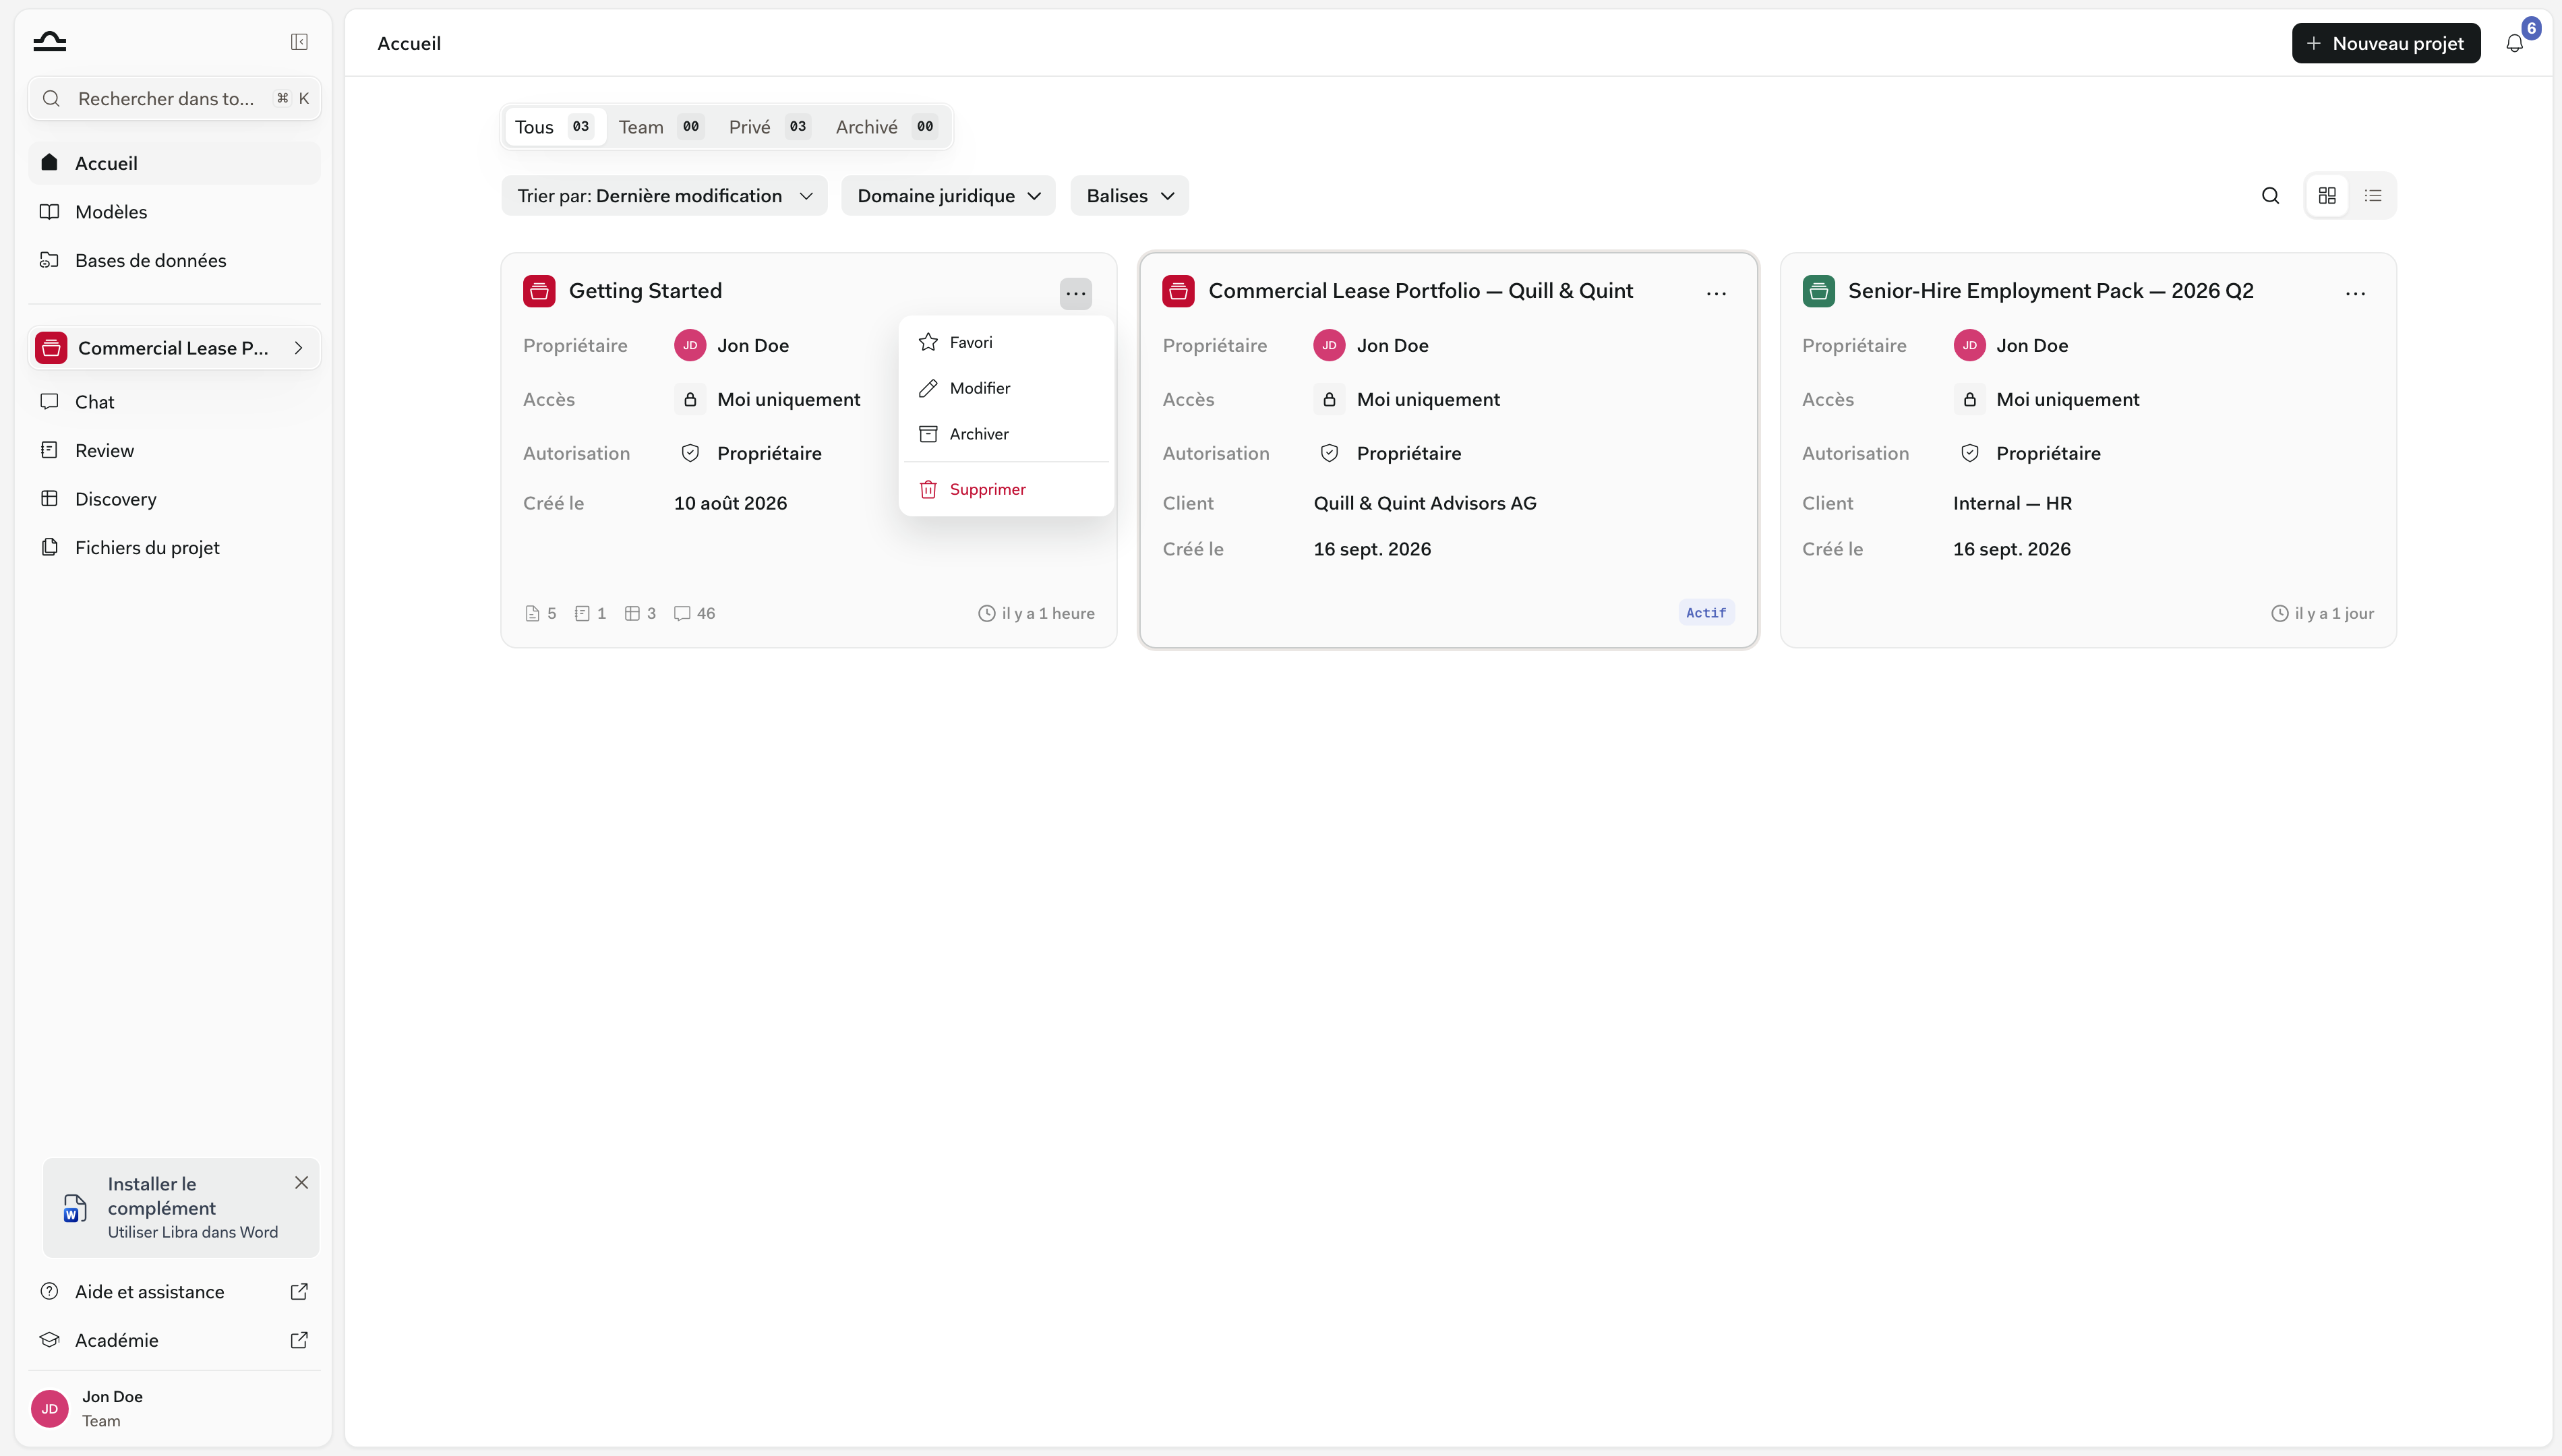Collapse the sidebar with the panel icon

(x=299, y=42)
